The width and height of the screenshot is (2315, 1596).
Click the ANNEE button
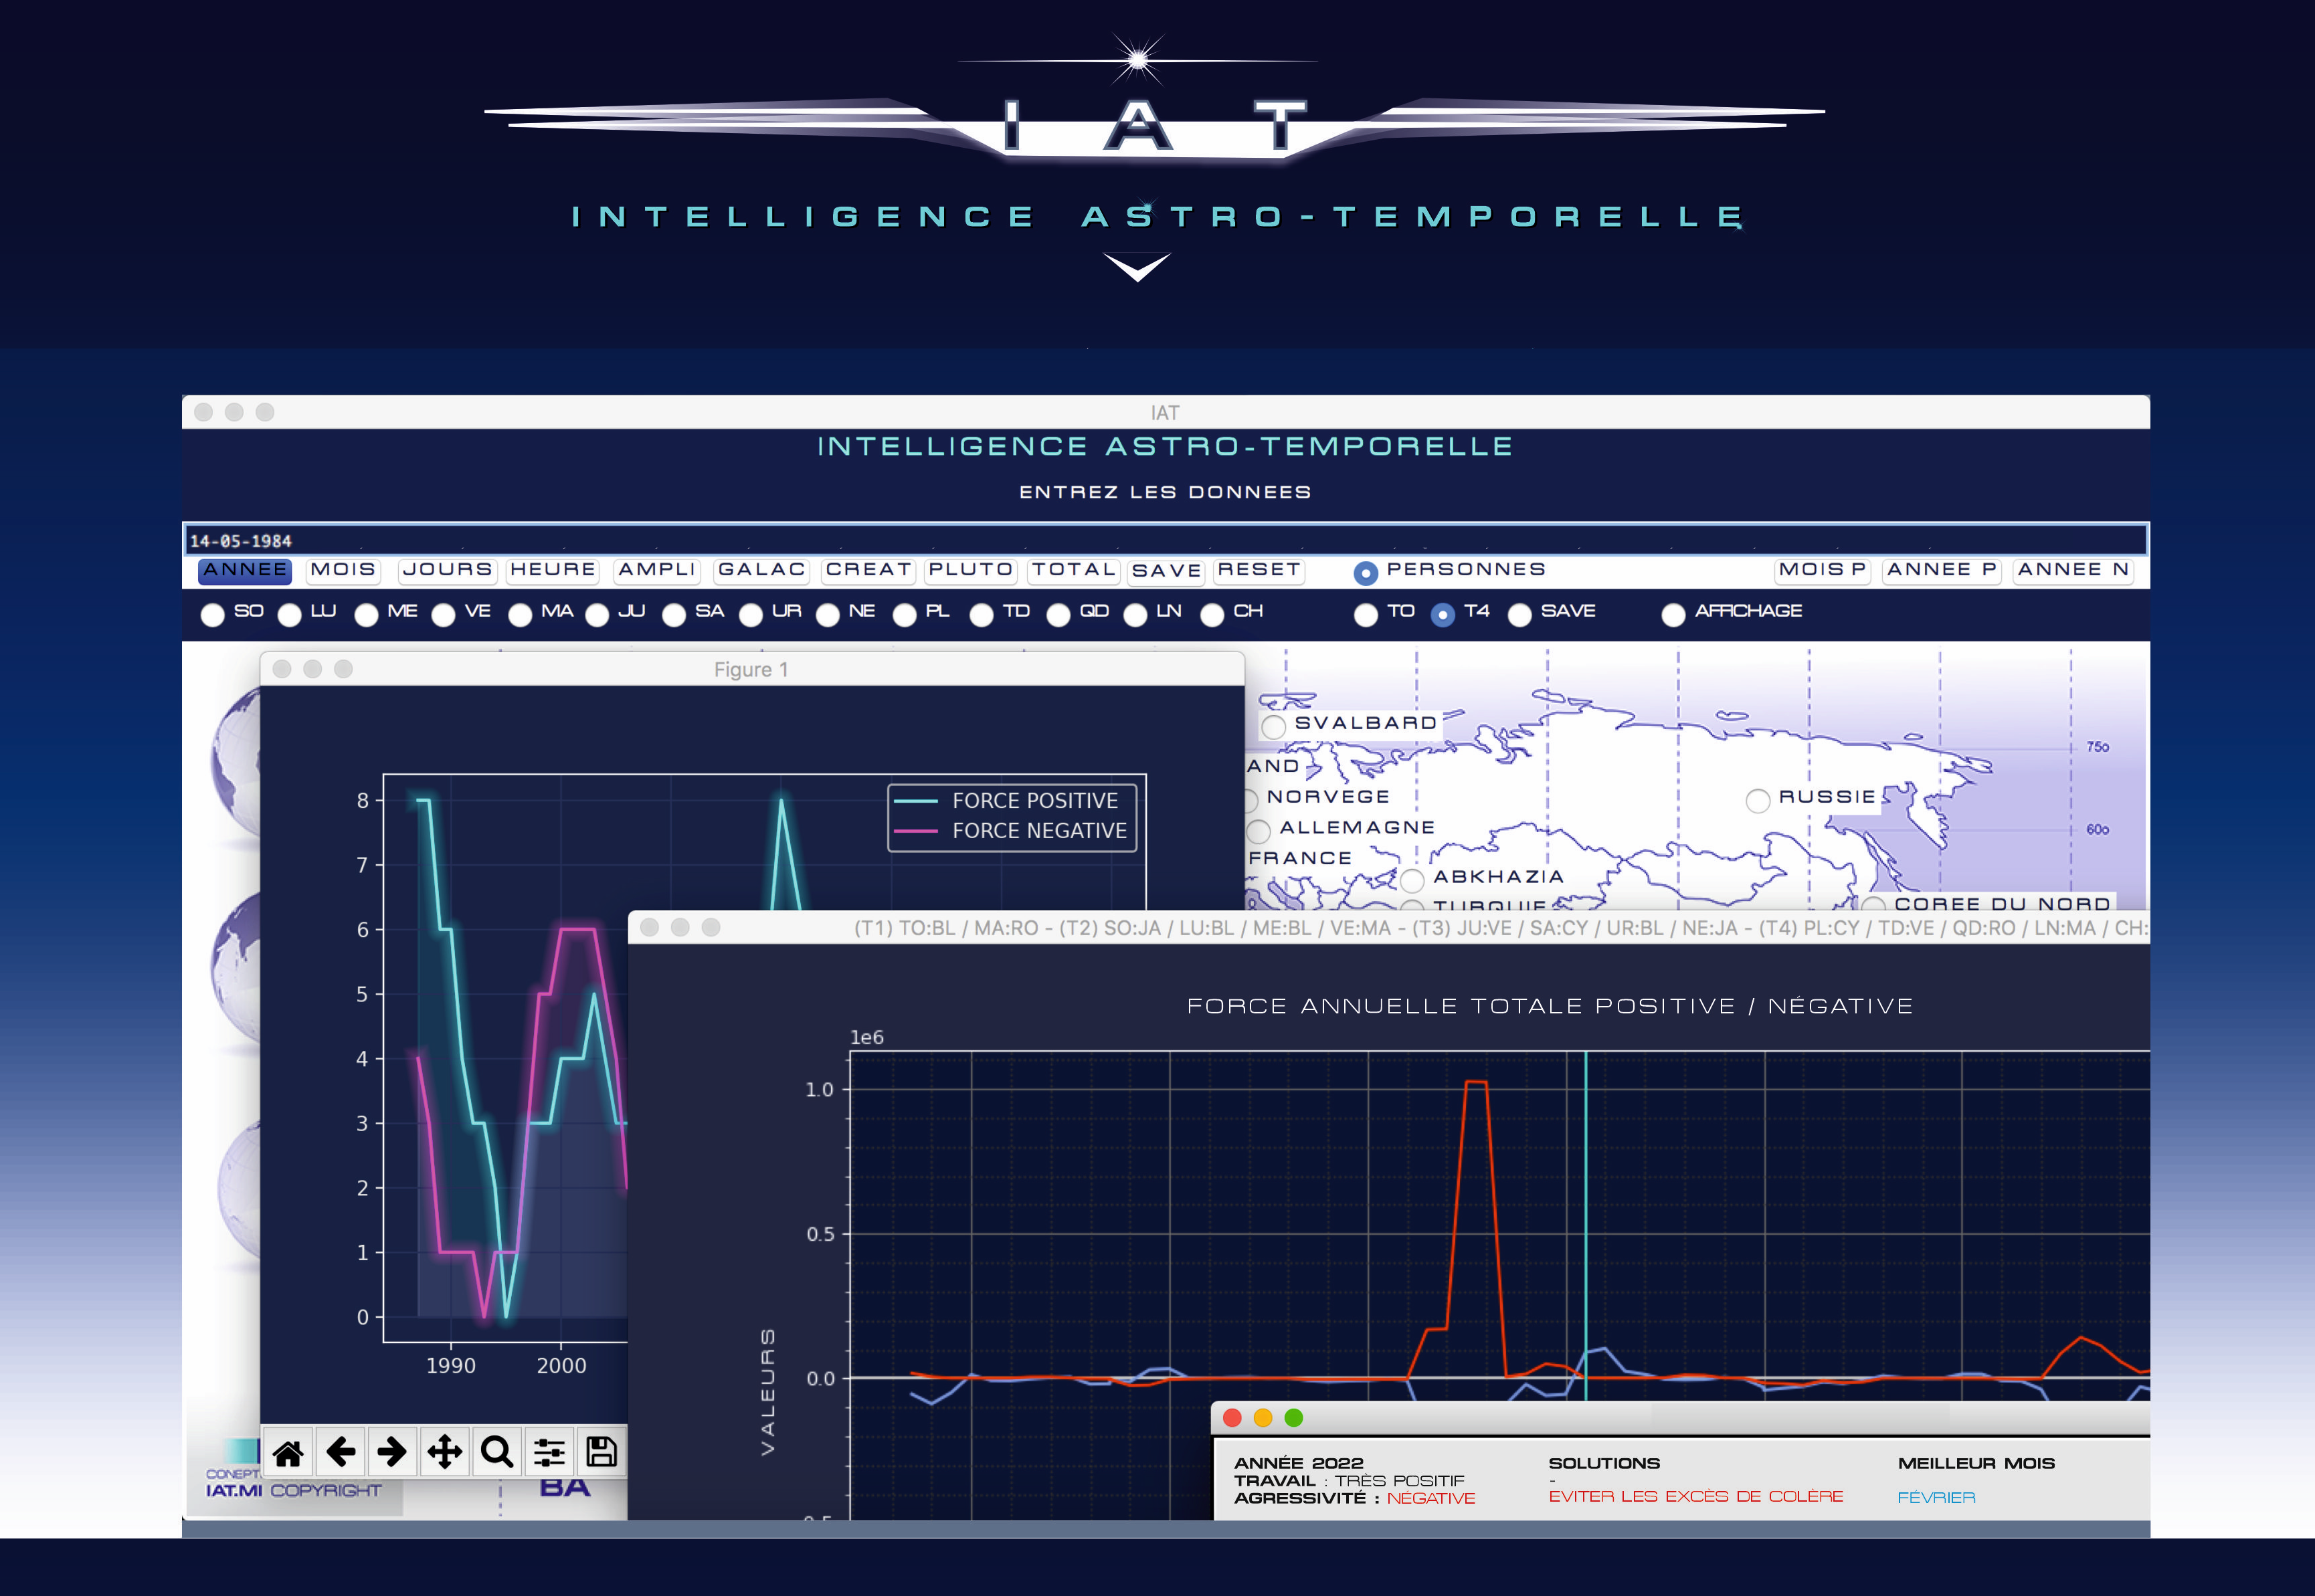(245, 570)
